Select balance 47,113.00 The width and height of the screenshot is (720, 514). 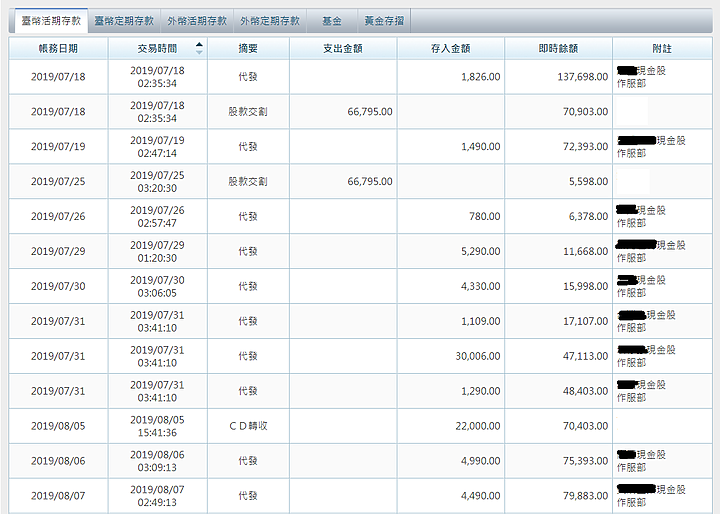tap(585, 356)
